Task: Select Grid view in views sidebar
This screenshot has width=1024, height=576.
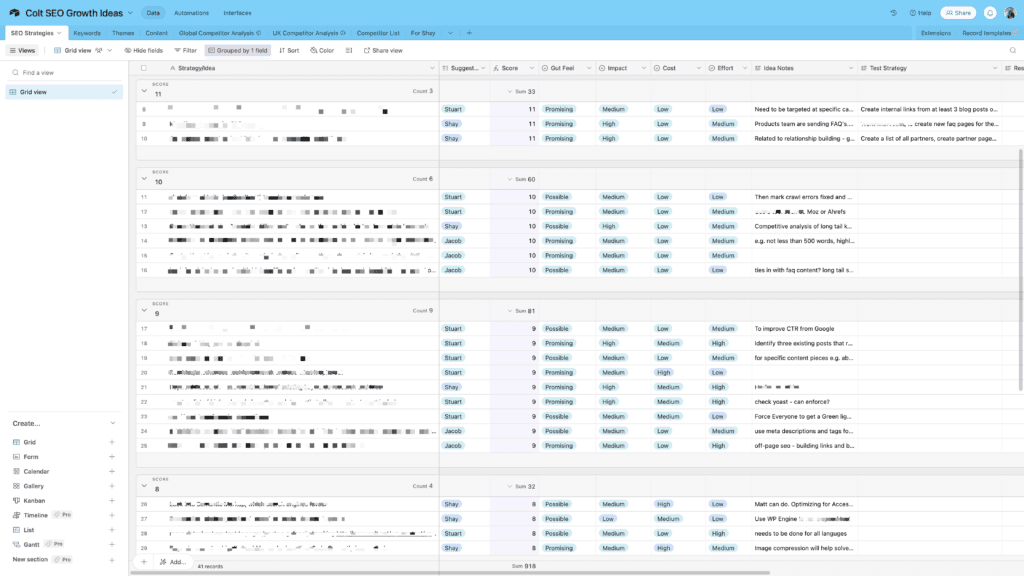Action: (x=64, y=92)
